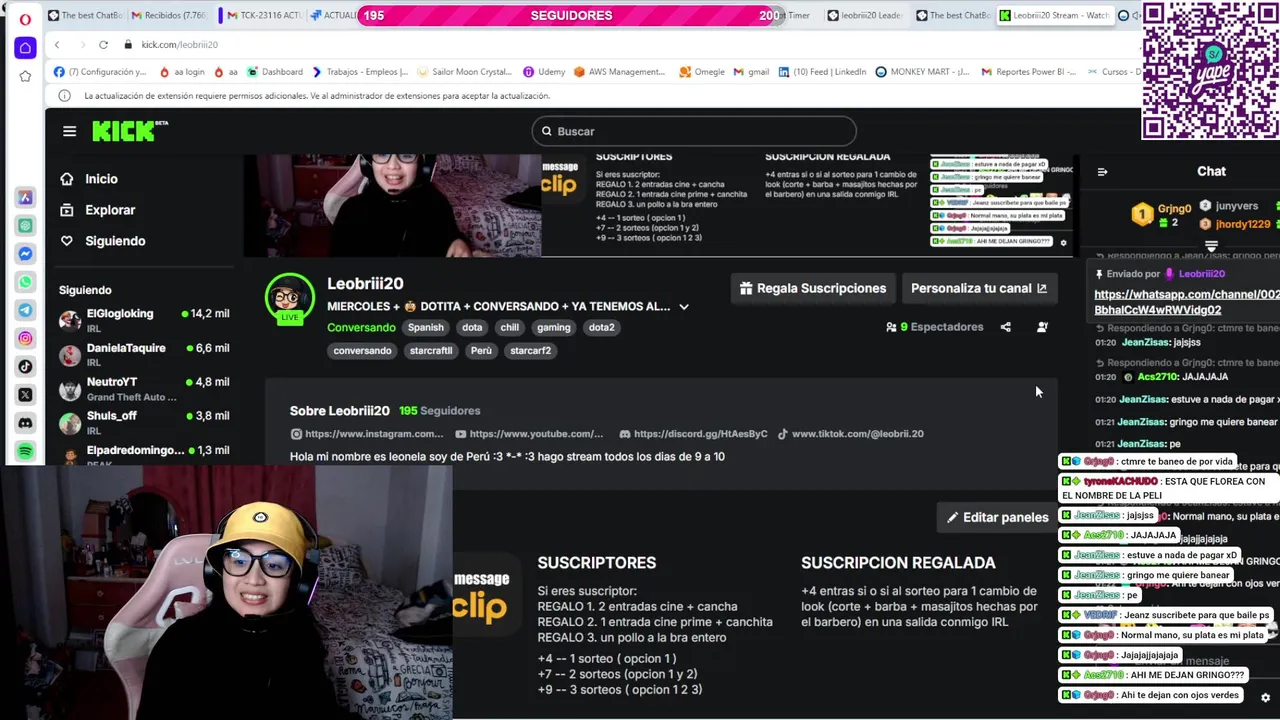Open ElGlogloking followed channel
Viewport: 1280px width, 720px height.
tap(145, 320)
